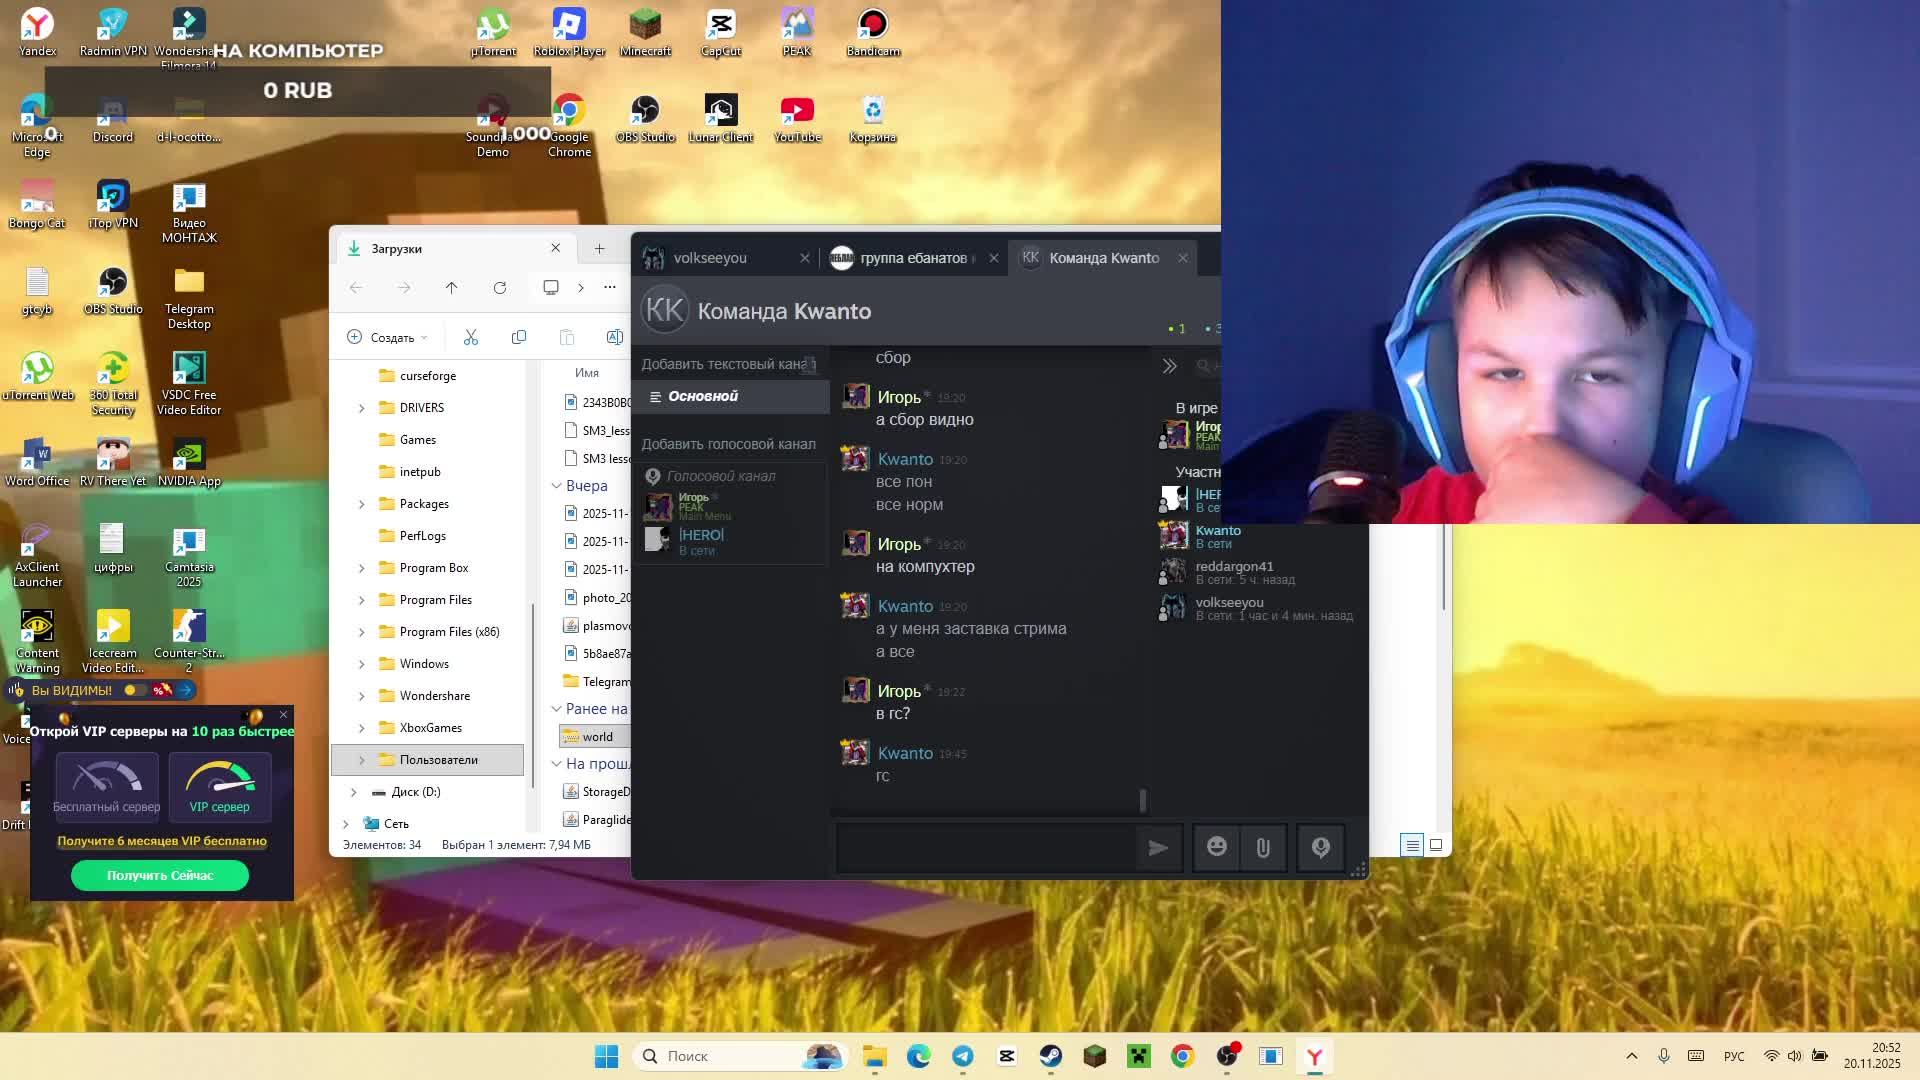
Task: Switch to the volkseeyou chat tab
Action: [x=710, y=258]
